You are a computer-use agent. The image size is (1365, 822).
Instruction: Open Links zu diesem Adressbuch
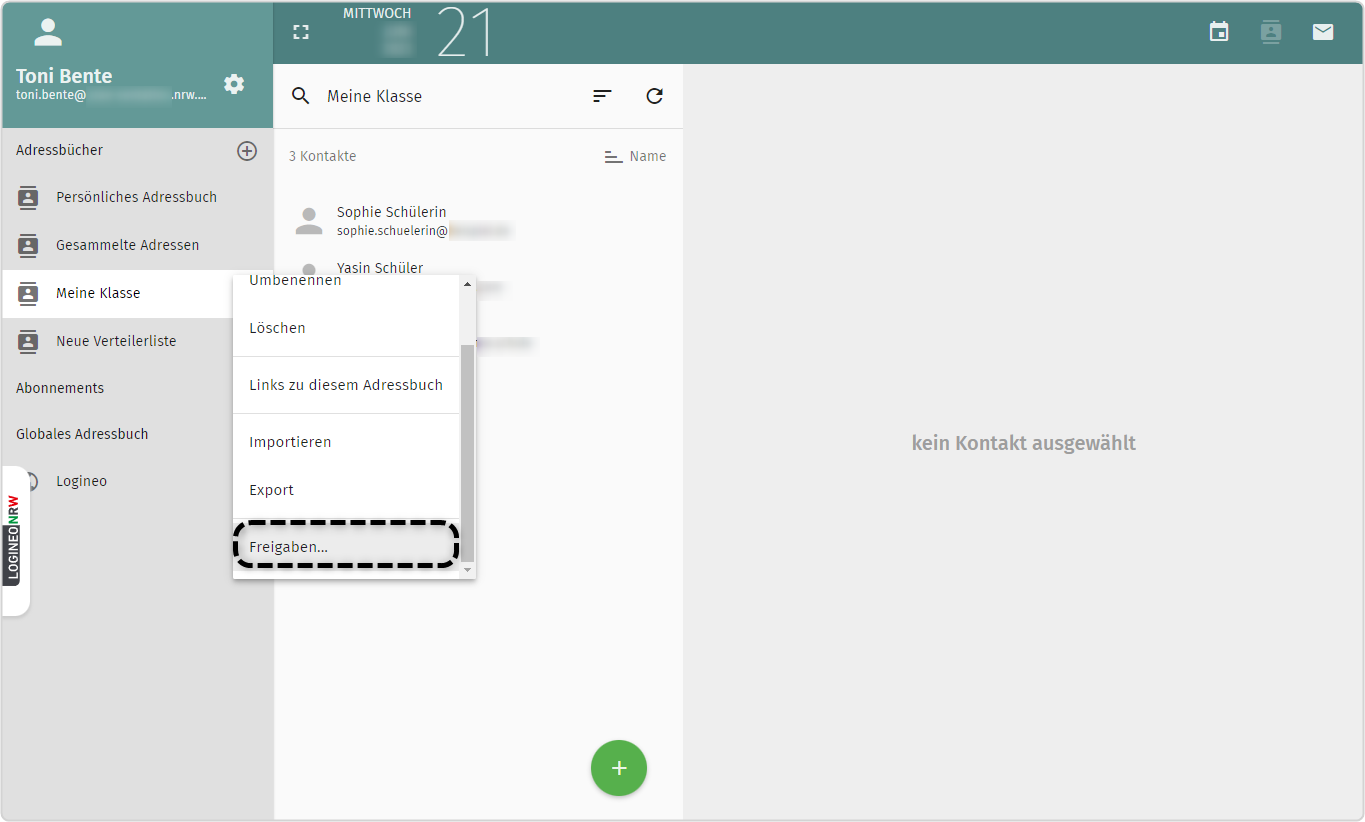347,385
